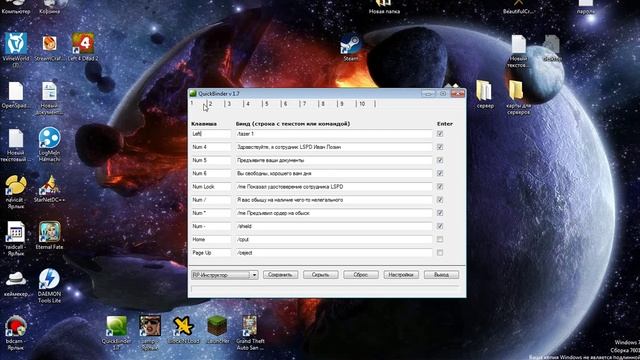
Task: Select the QuickBinder 1.7 desktop shortcut
Action: 116,327
